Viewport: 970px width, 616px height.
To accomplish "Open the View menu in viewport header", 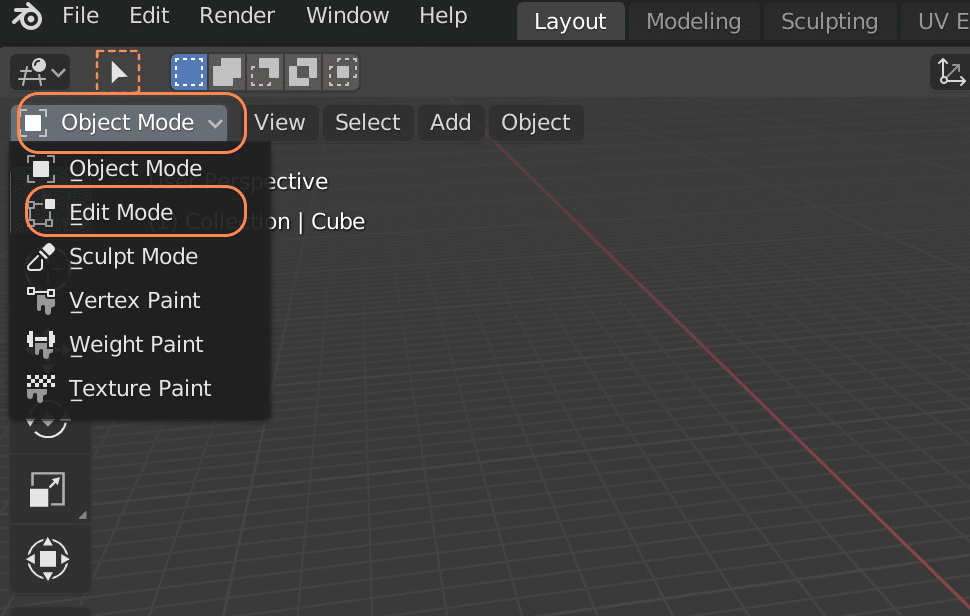I will tap(280, 122).
